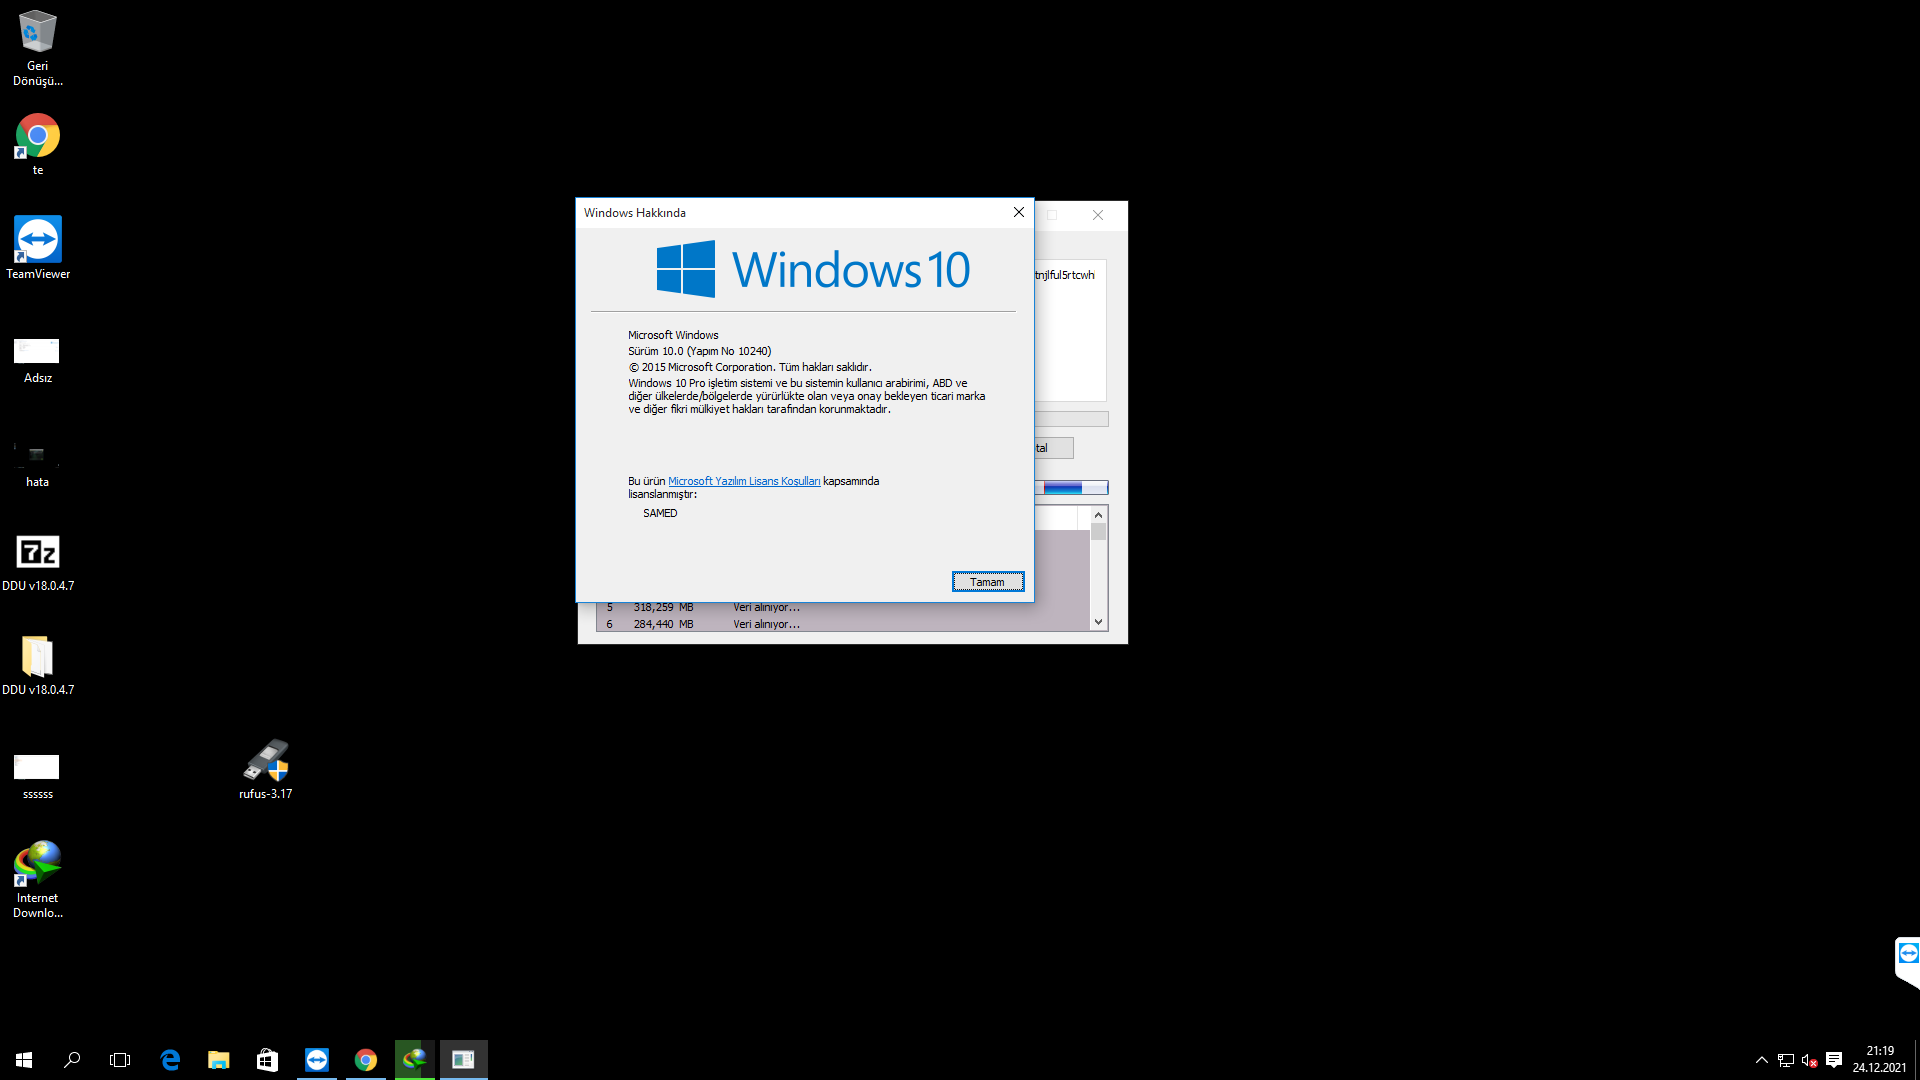This screenshot has width=1920, height=1080.
Task: Launch Microsoft Edge from taskbar
Action: coord(170,1059)
